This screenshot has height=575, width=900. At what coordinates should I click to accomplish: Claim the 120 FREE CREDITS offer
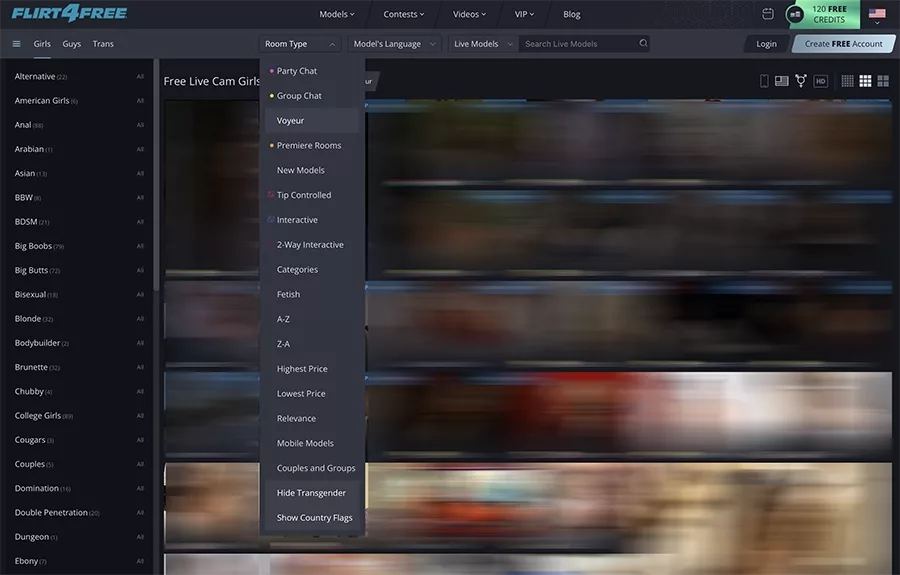point(830,14)
